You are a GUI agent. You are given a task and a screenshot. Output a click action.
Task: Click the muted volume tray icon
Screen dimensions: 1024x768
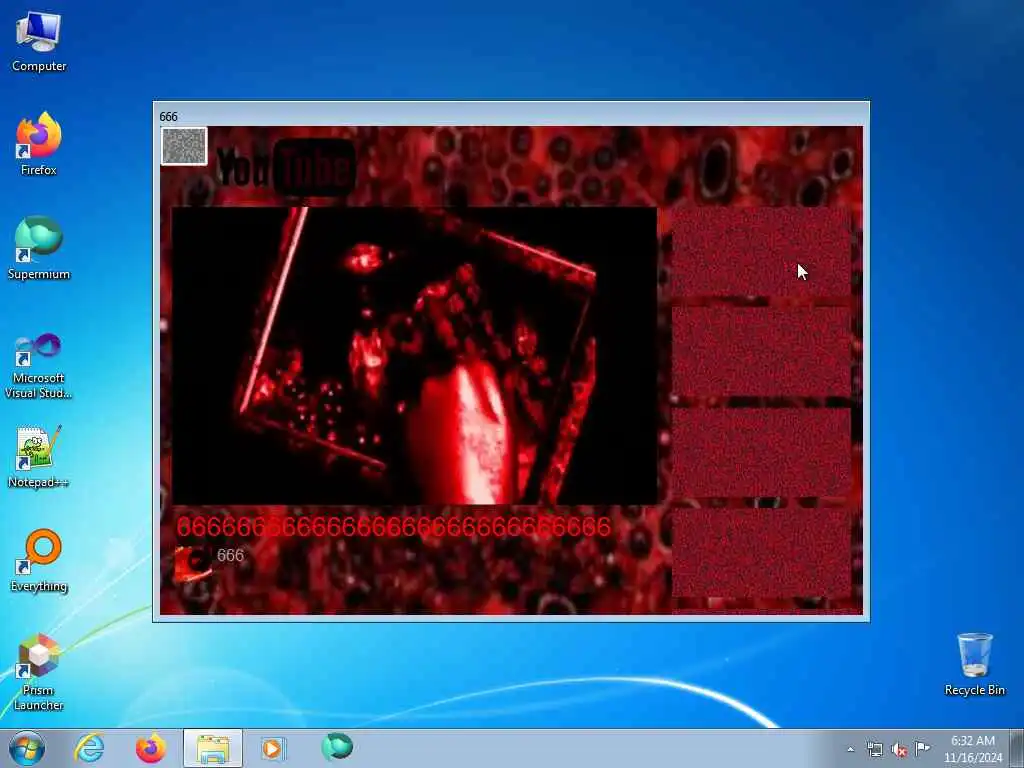(x=899, y=749)
